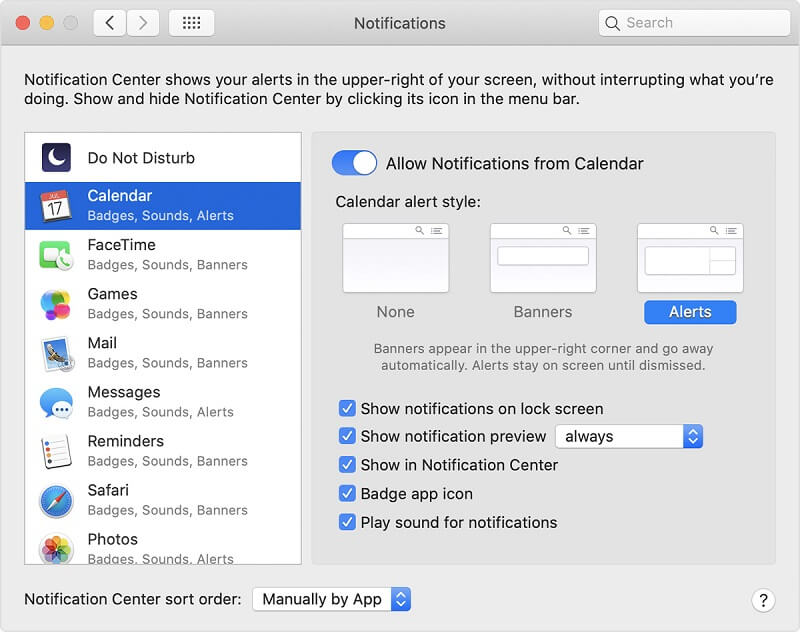
Task: Uncheck Play sound for notifications
Action: [347, 522]
